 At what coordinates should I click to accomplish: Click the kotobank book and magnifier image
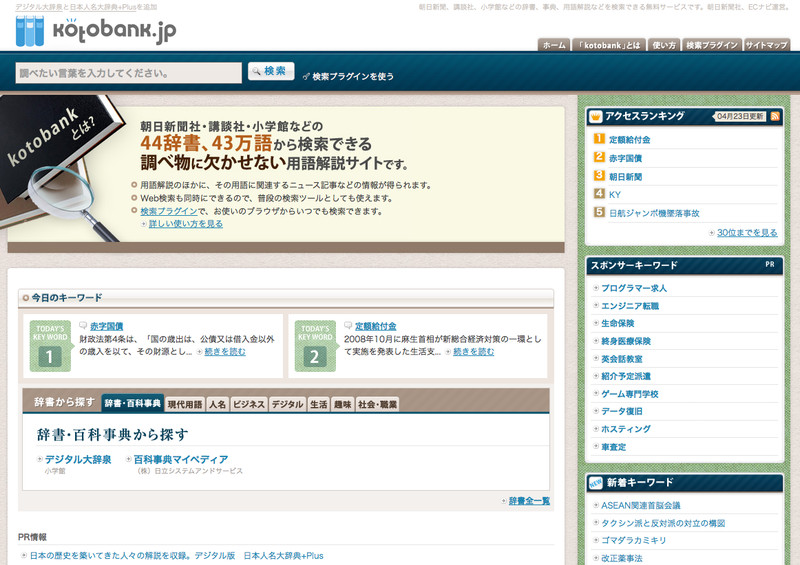[61, 168]
